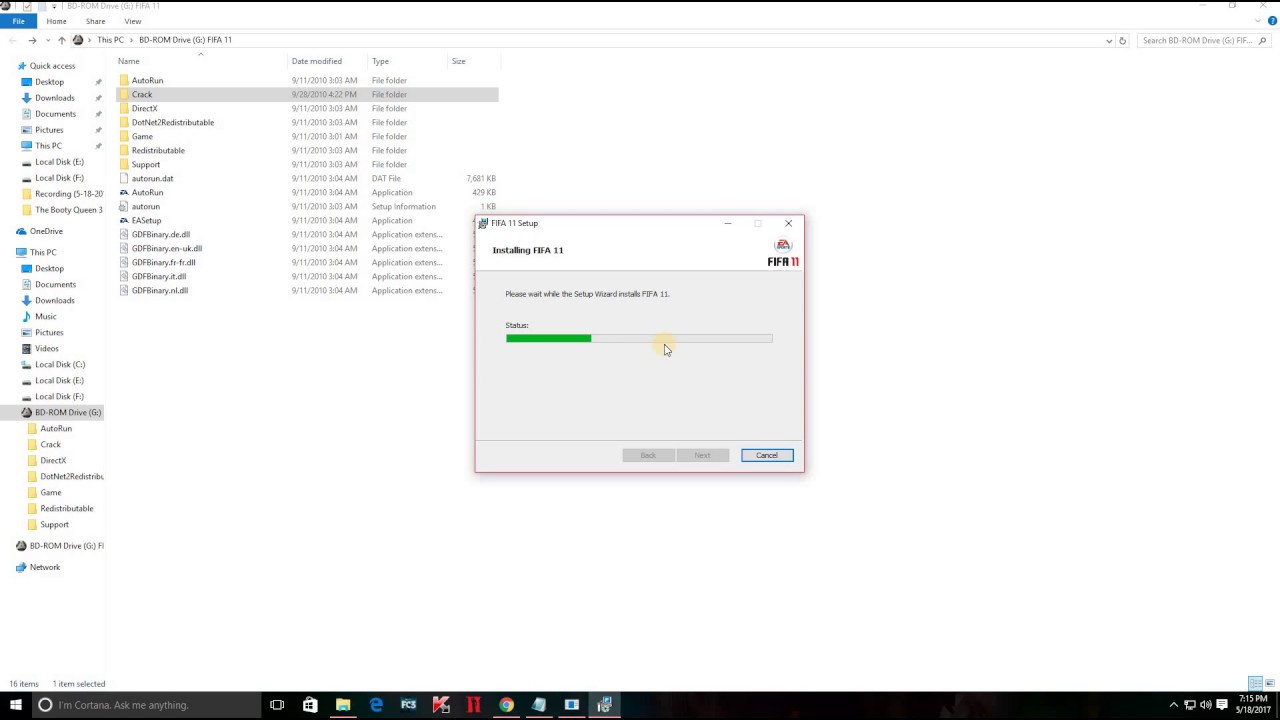1280x720 pixels.
Task: Open Local Disk (C:) in tree
Action: 60,364
